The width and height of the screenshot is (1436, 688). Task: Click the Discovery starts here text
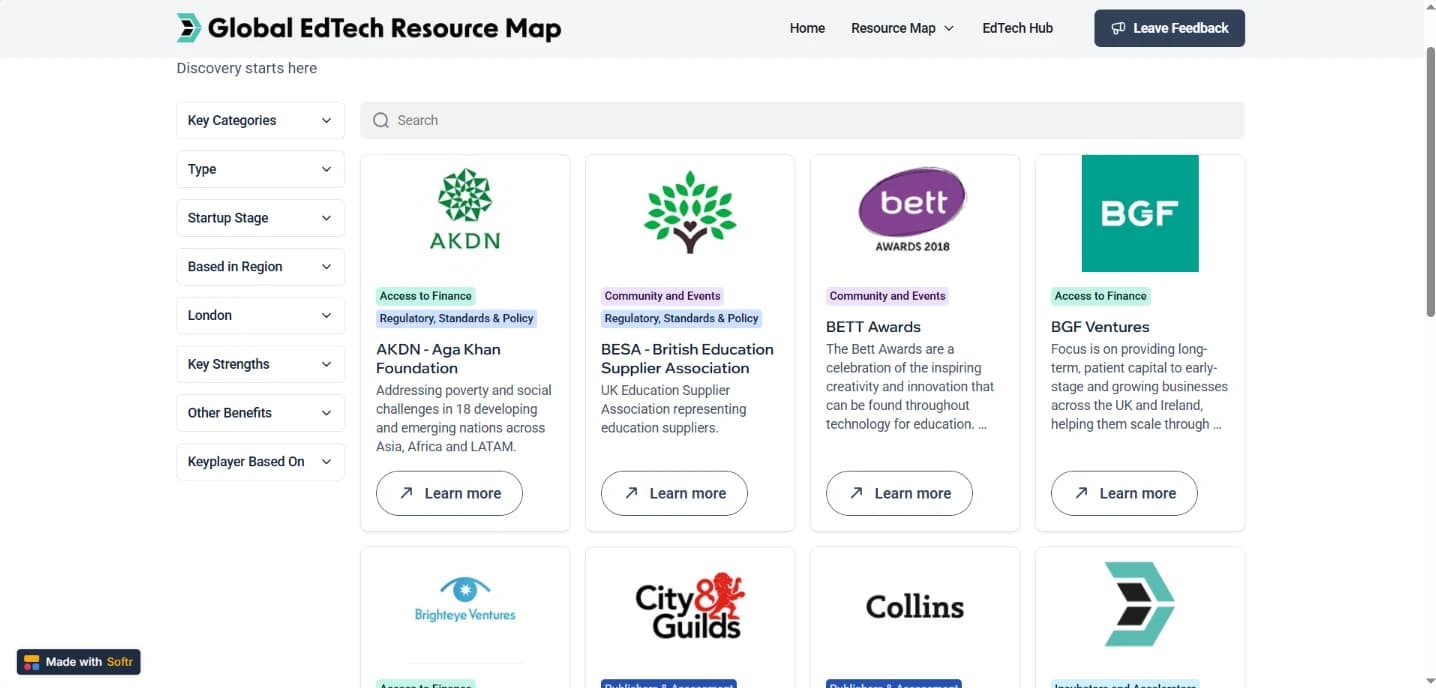(x=247, y=68)
